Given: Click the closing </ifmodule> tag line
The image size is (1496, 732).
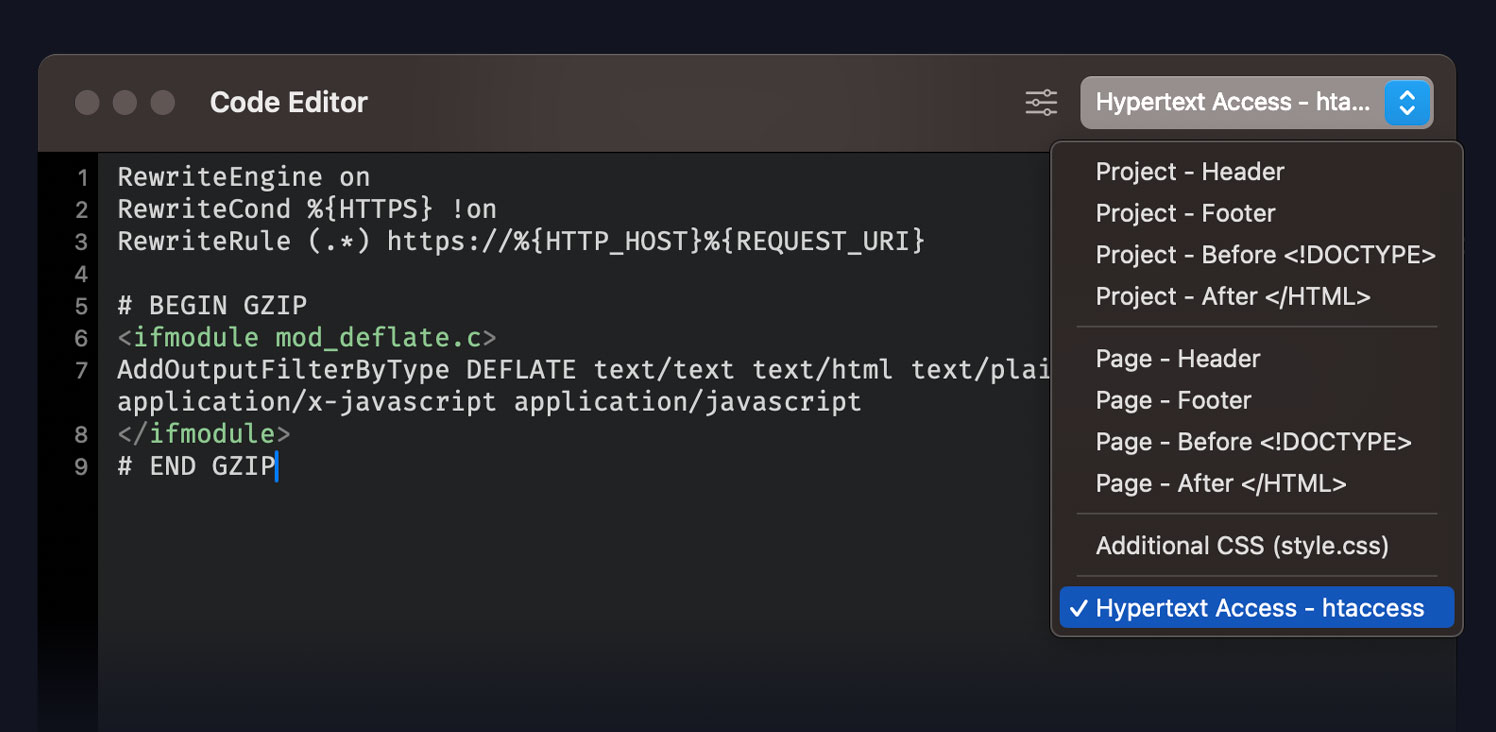Looking at the screenshot, I should pyautogui.click(x=203, y=434).
